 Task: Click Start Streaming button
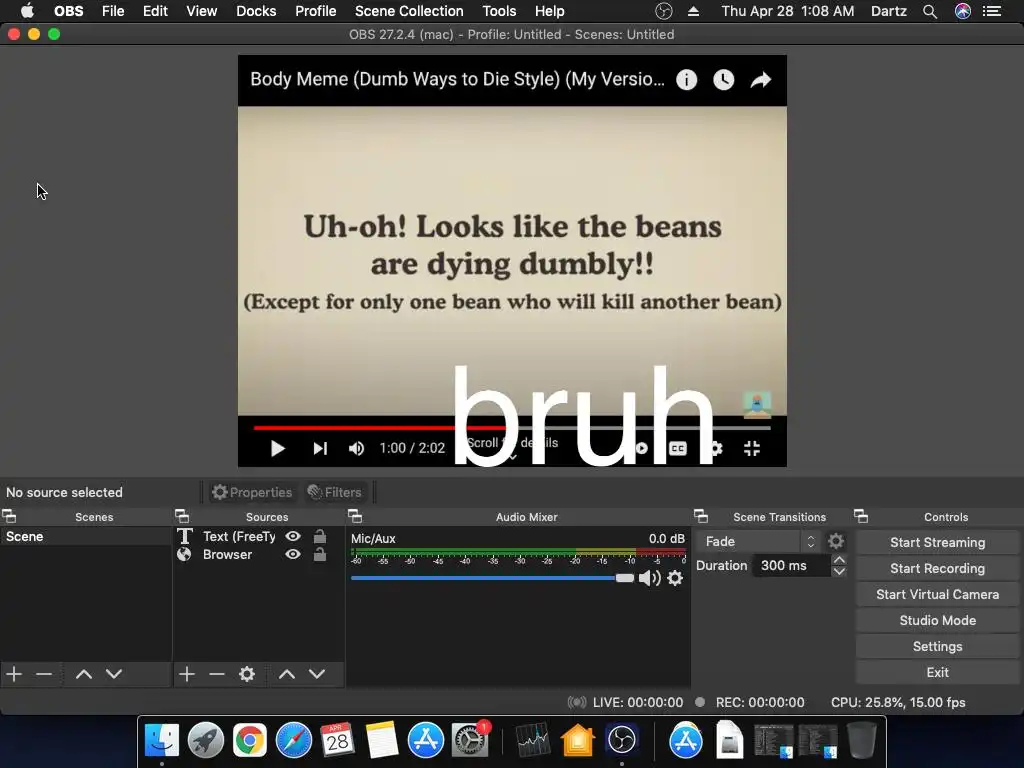937,543
